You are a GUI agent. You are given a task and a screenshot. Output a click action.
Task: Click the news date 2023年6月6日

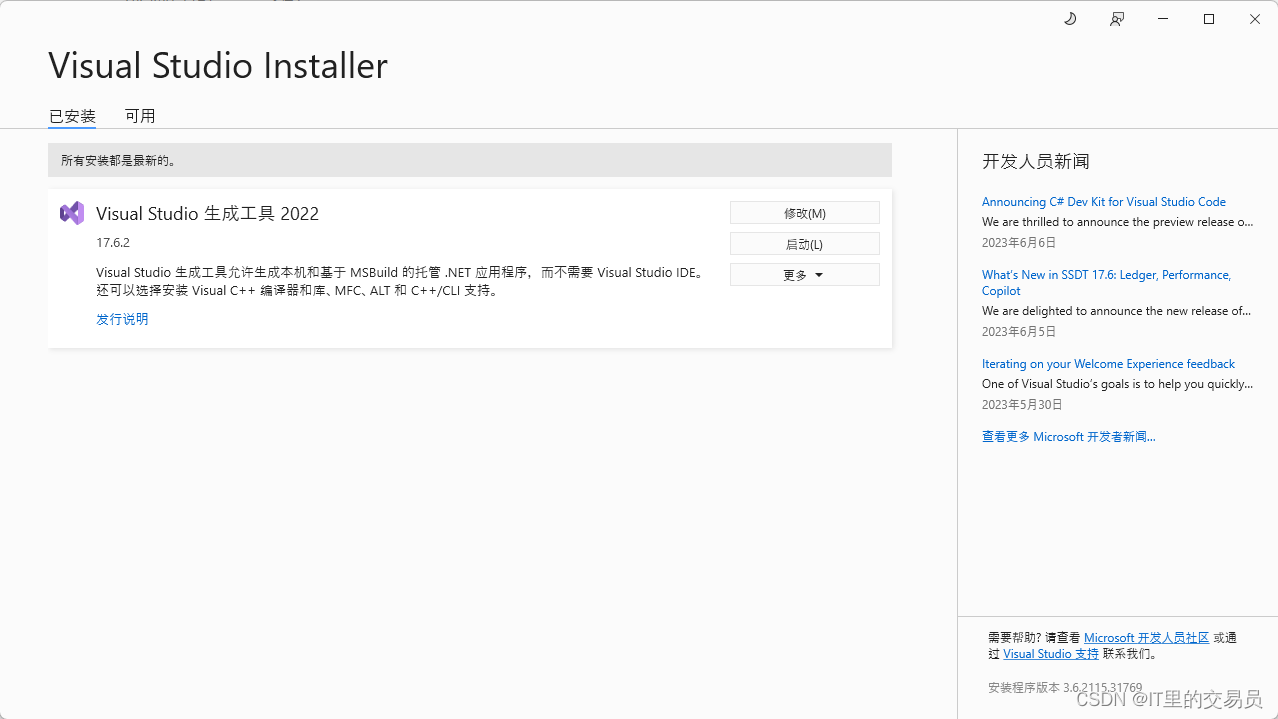coord(1019,243)
